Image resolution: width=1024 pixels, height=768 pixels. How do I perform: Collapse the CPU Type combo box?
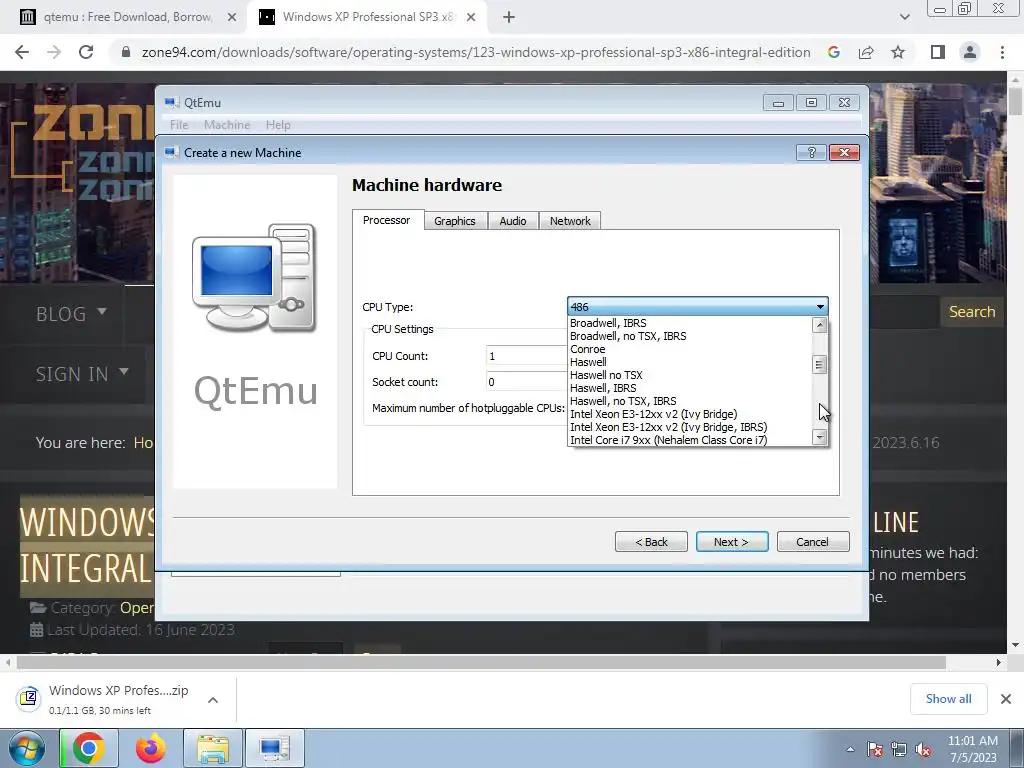(820, 306)
